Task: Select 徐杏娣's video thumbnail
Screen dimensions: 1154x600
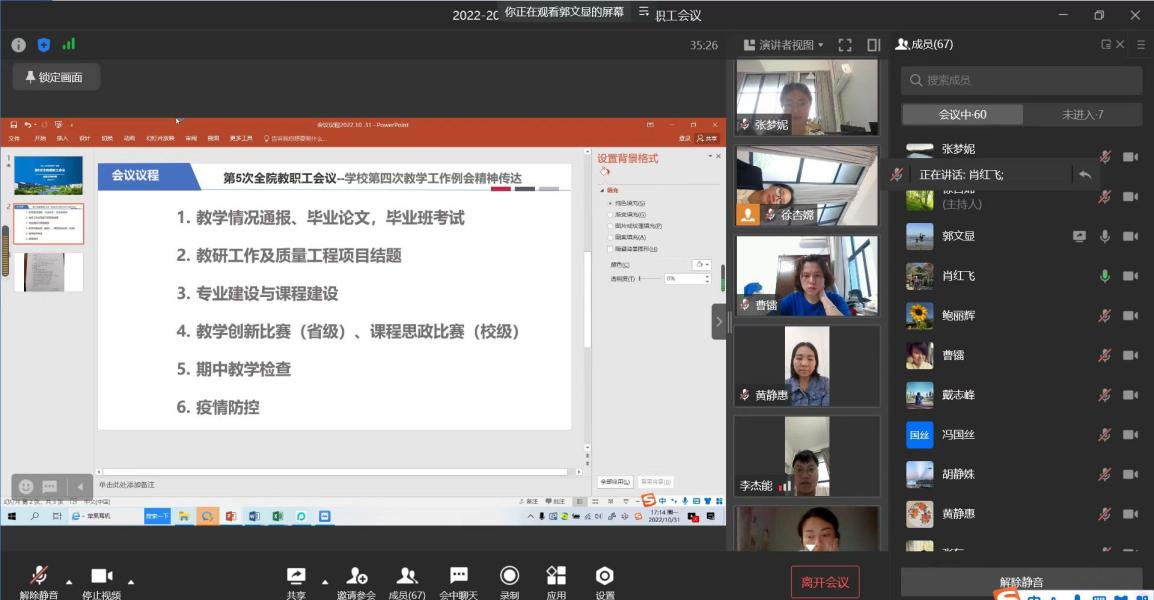Action: 807,186
